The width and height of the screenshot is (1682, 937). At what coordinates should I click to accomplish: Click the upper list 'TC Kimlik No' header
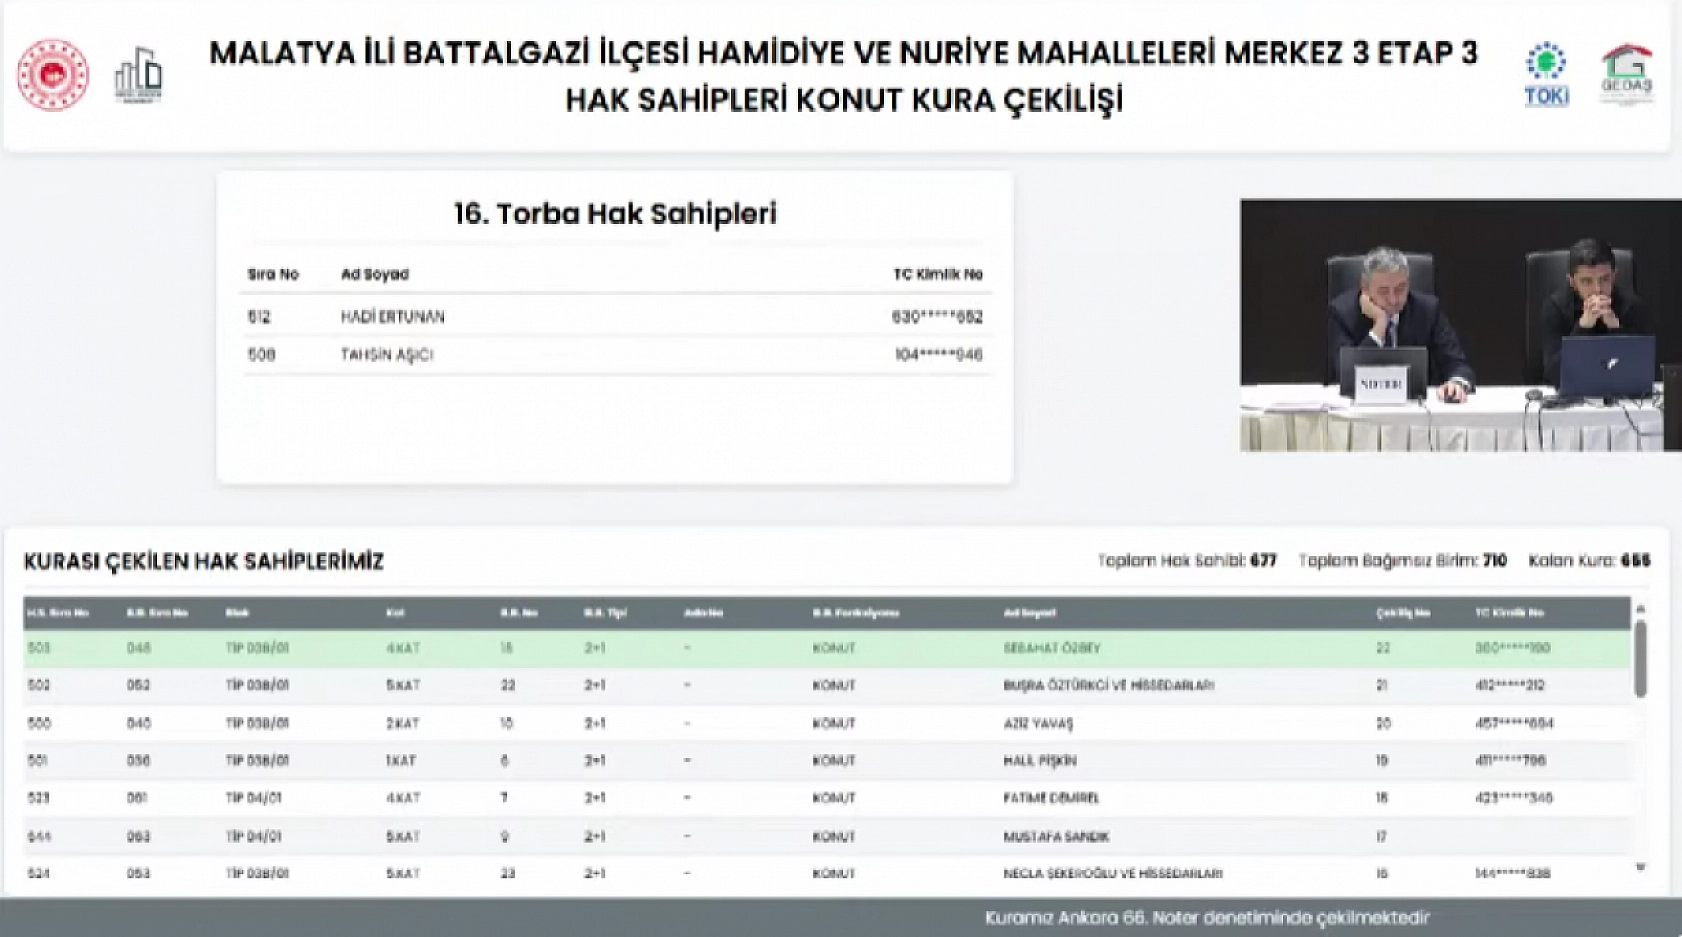[938, 274]
